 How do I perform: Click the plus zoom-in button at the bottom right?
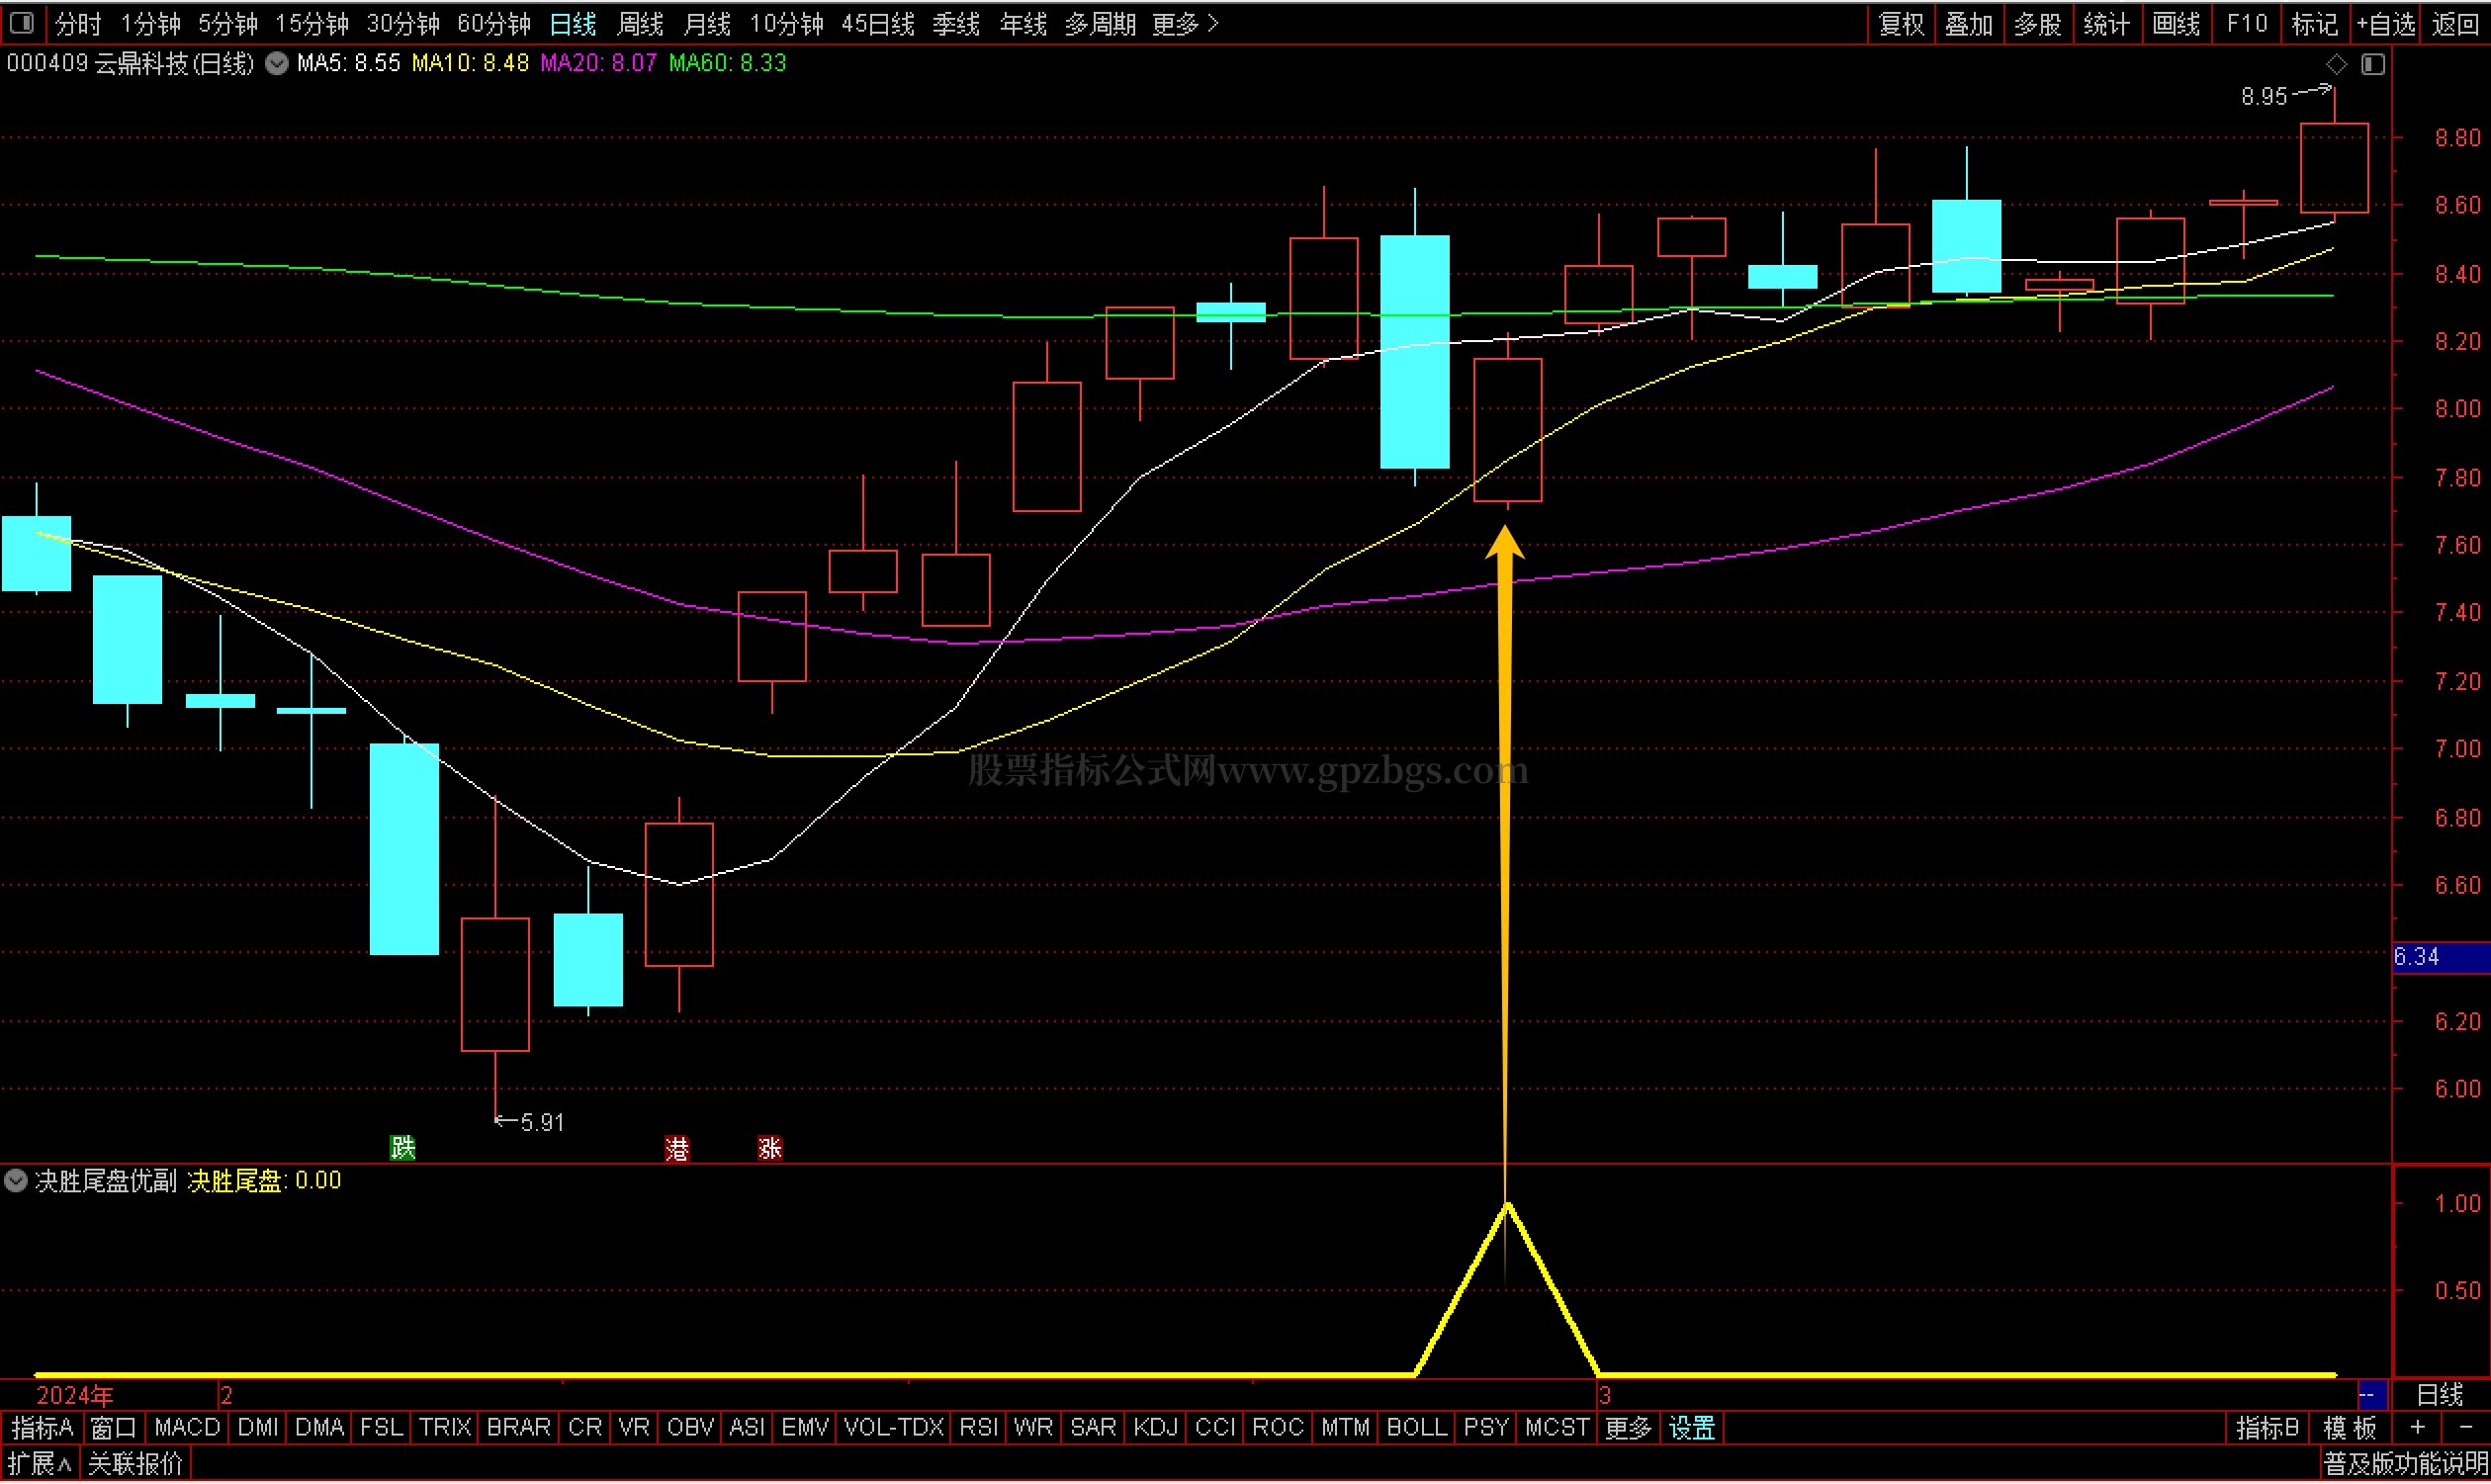pyautogui.click(x=2419, y=1429)
